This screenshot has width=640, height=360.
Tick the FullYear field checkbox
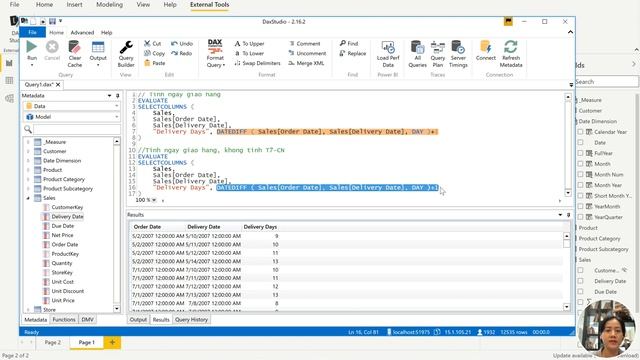pyautogui.click(x=580, y=153)
